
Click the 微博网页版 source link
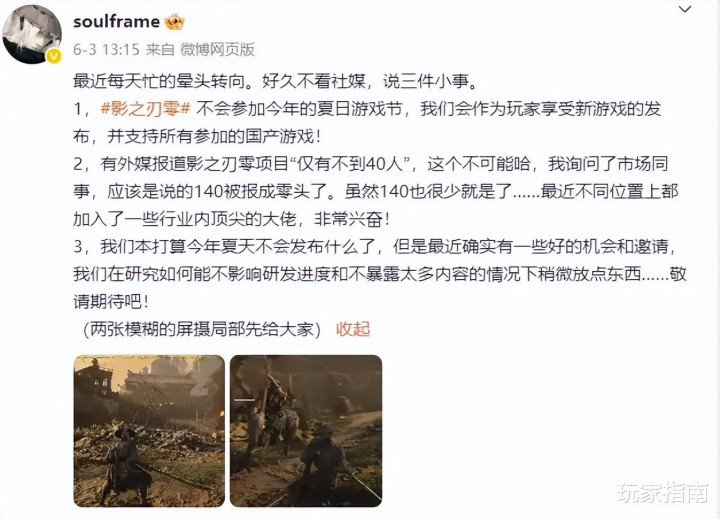[217, 49]
